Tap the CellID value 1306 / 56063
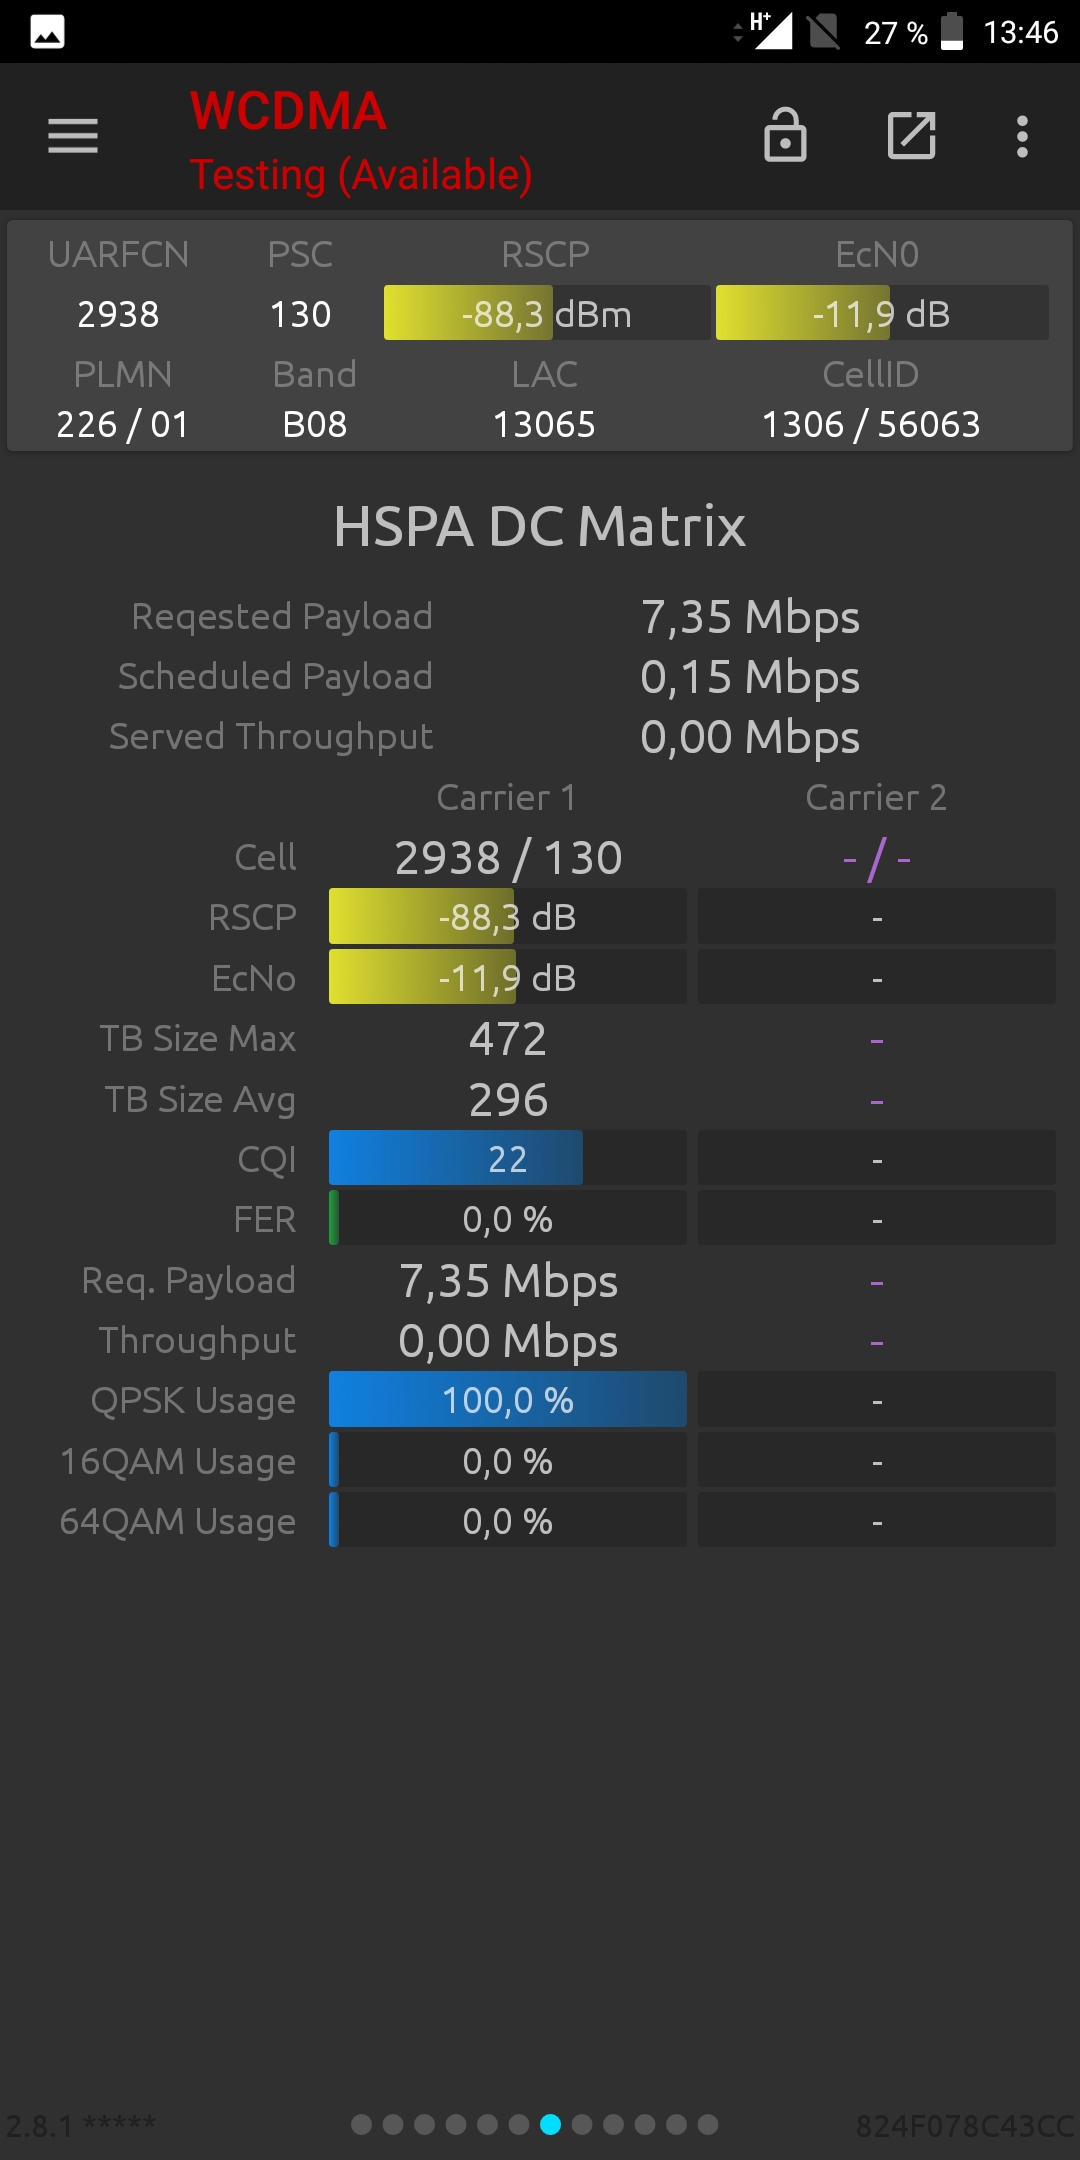 click(871, 424)
